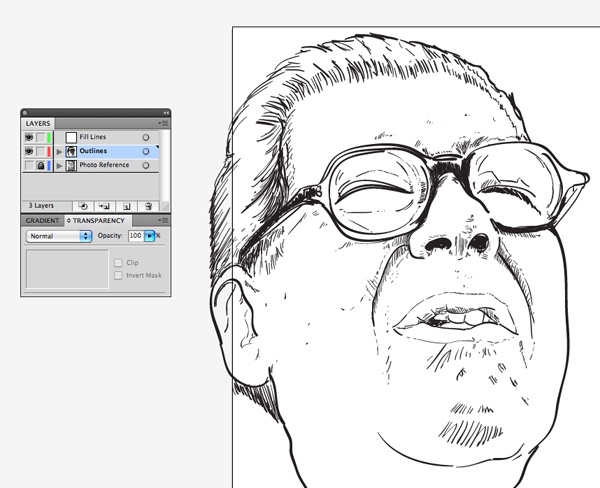600x488 pixels.
Task: Expand the Photo Reference layer contents
Action: (59, 165)
